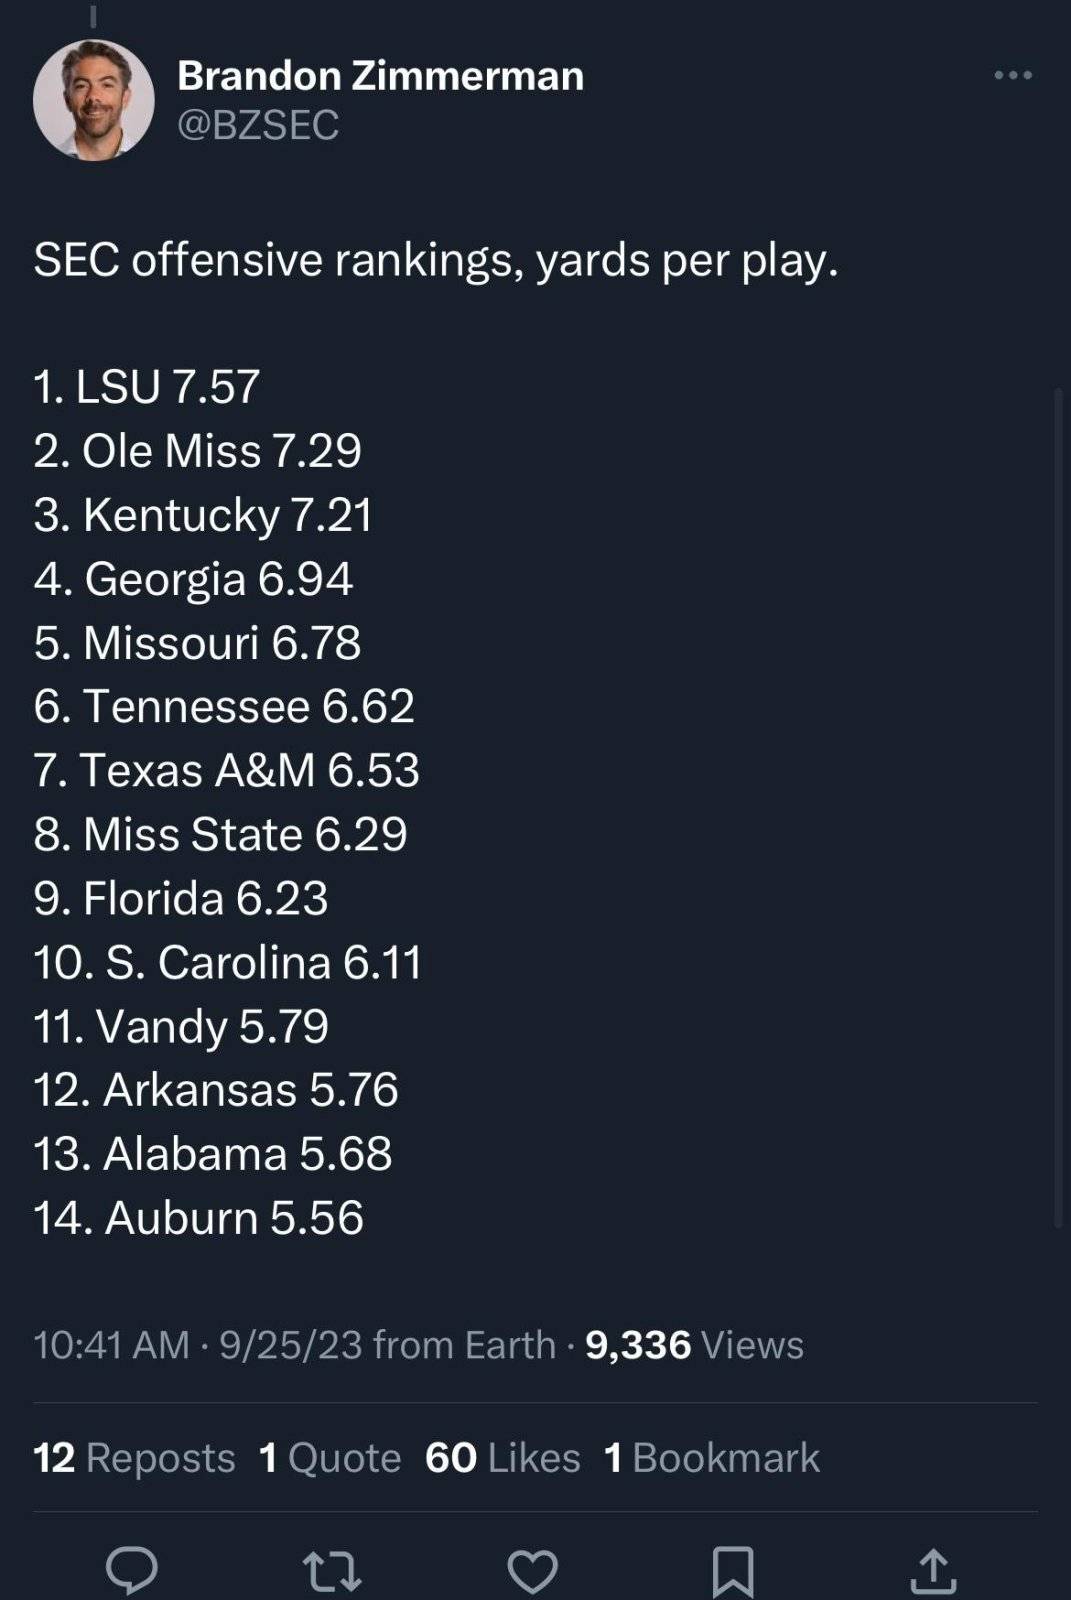
Task: View Brandon Zimmerman's profile photo
Action: (x=94, y=100)
